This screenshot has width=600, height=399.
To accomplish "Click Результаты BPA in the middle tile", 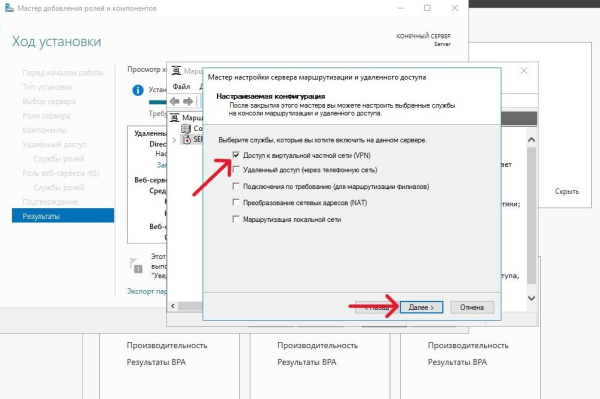I will [307, 362].
